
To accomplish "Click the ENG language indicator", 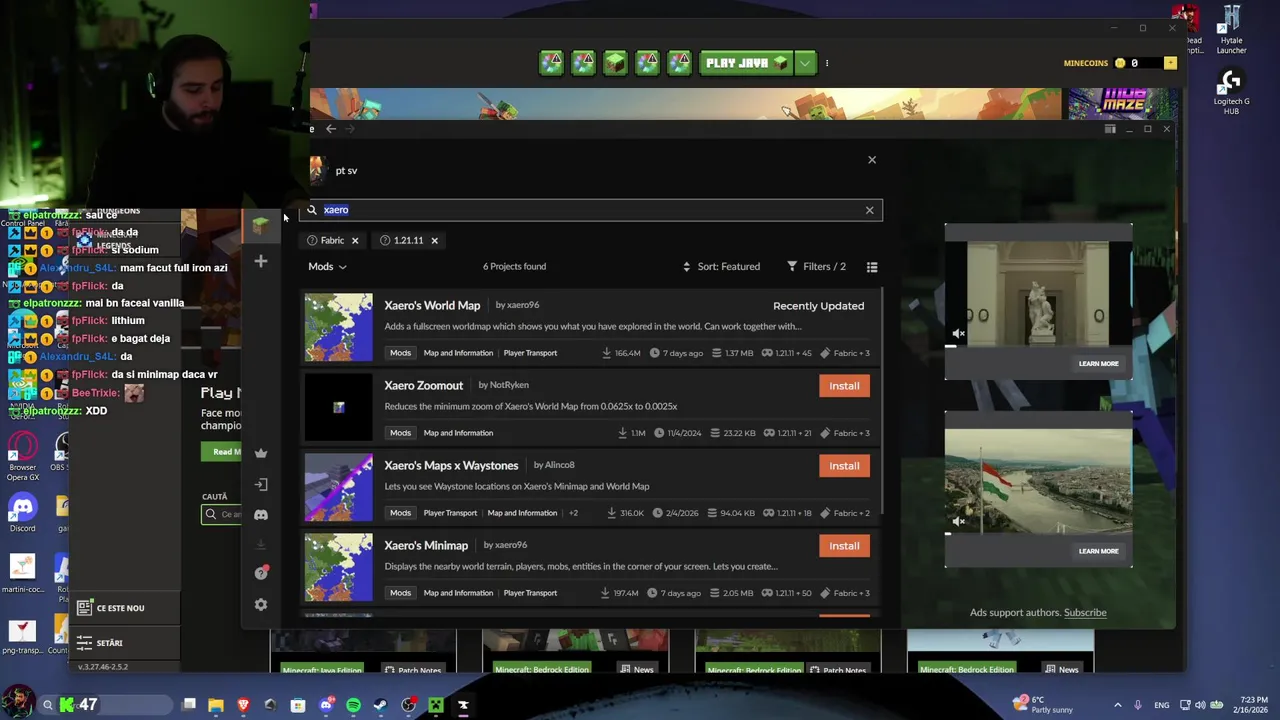I will tap(1161, 705).
